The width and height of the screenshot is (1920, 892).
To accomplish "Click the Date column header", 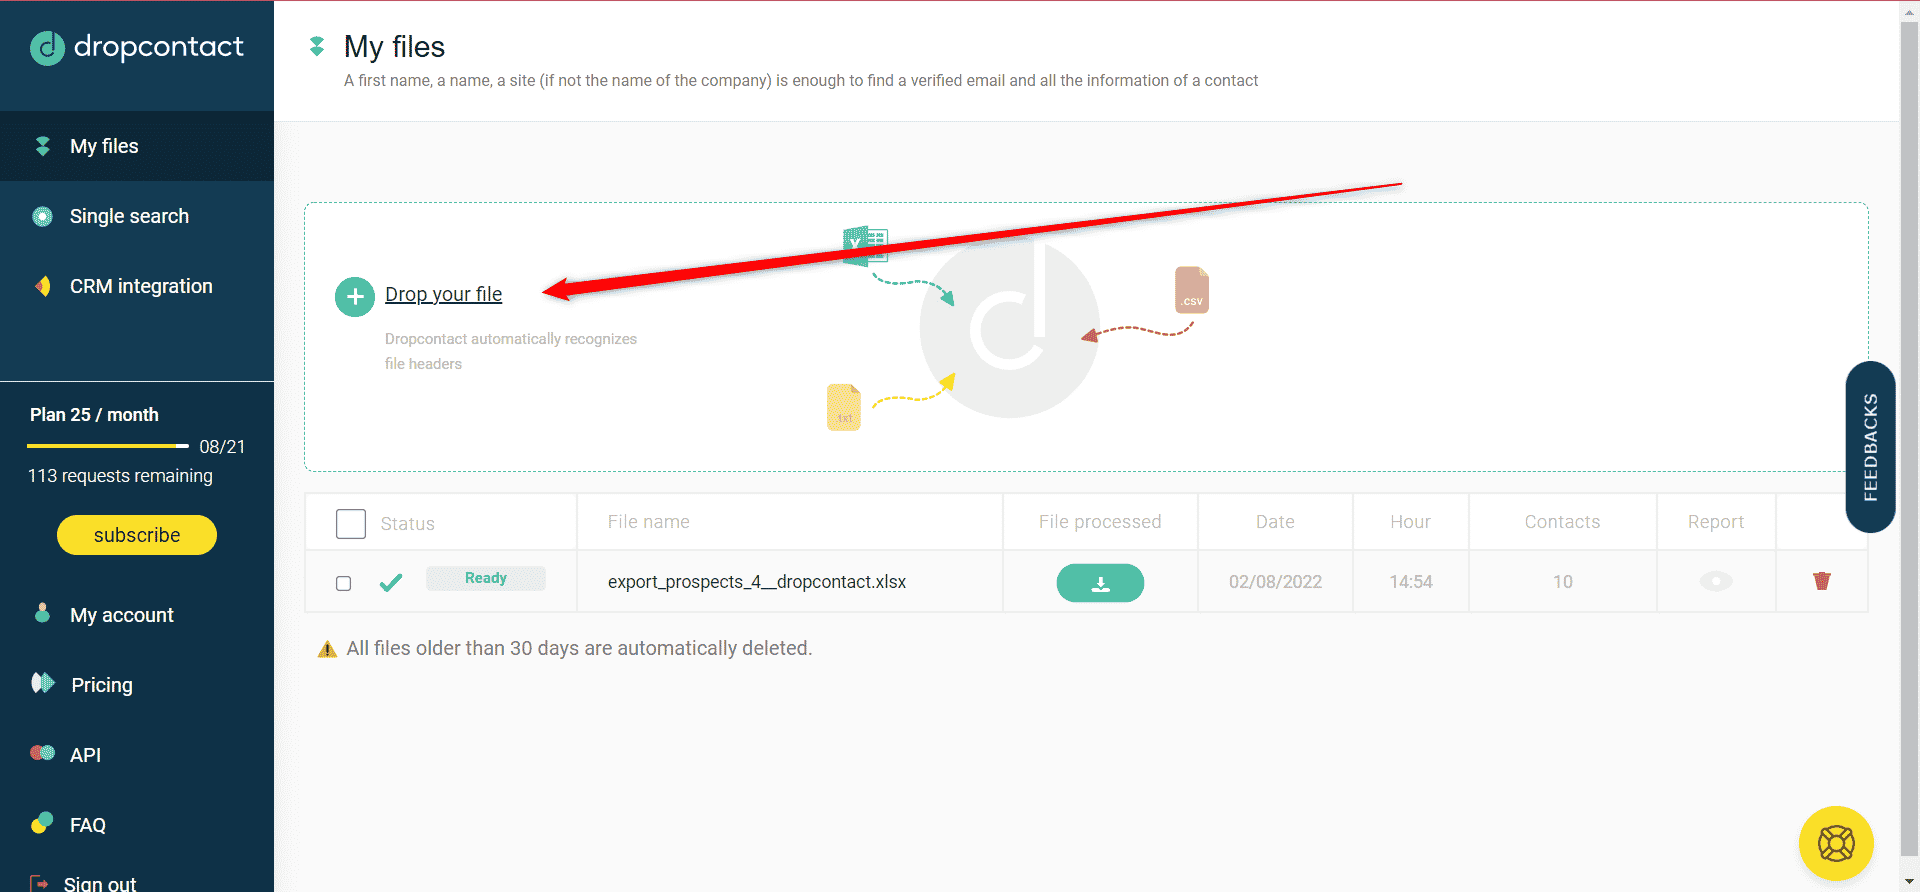I will click(x=1275, y=522).
